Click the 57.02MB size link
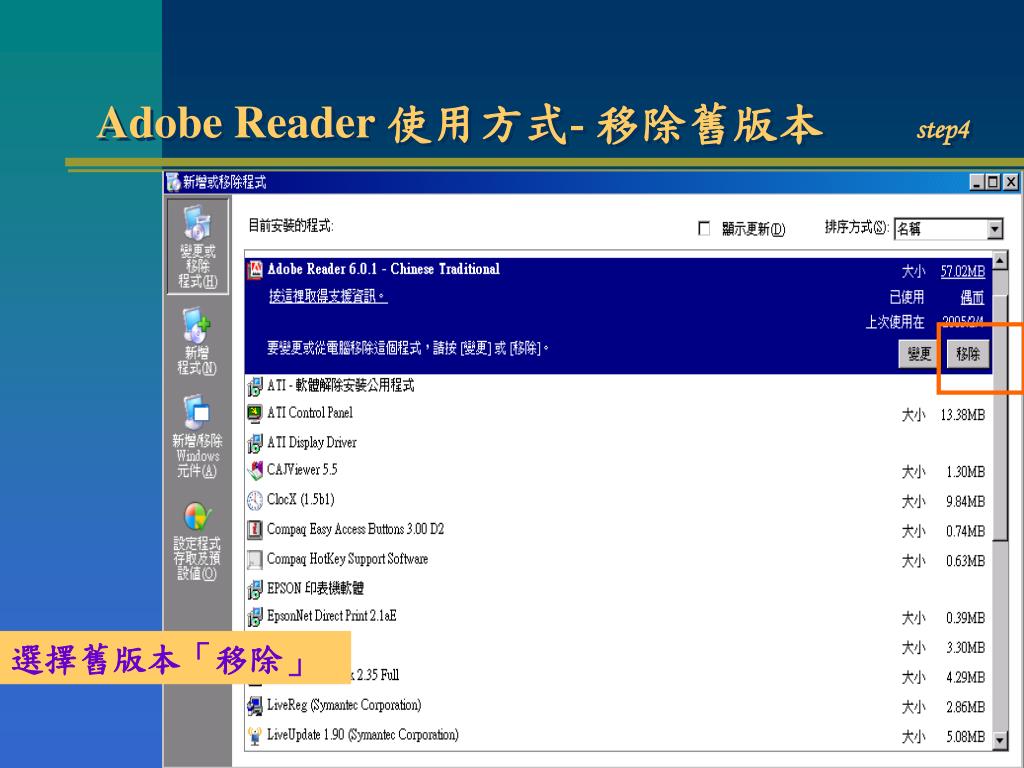Screen dimensions: 1024x768 coord(963,271)
